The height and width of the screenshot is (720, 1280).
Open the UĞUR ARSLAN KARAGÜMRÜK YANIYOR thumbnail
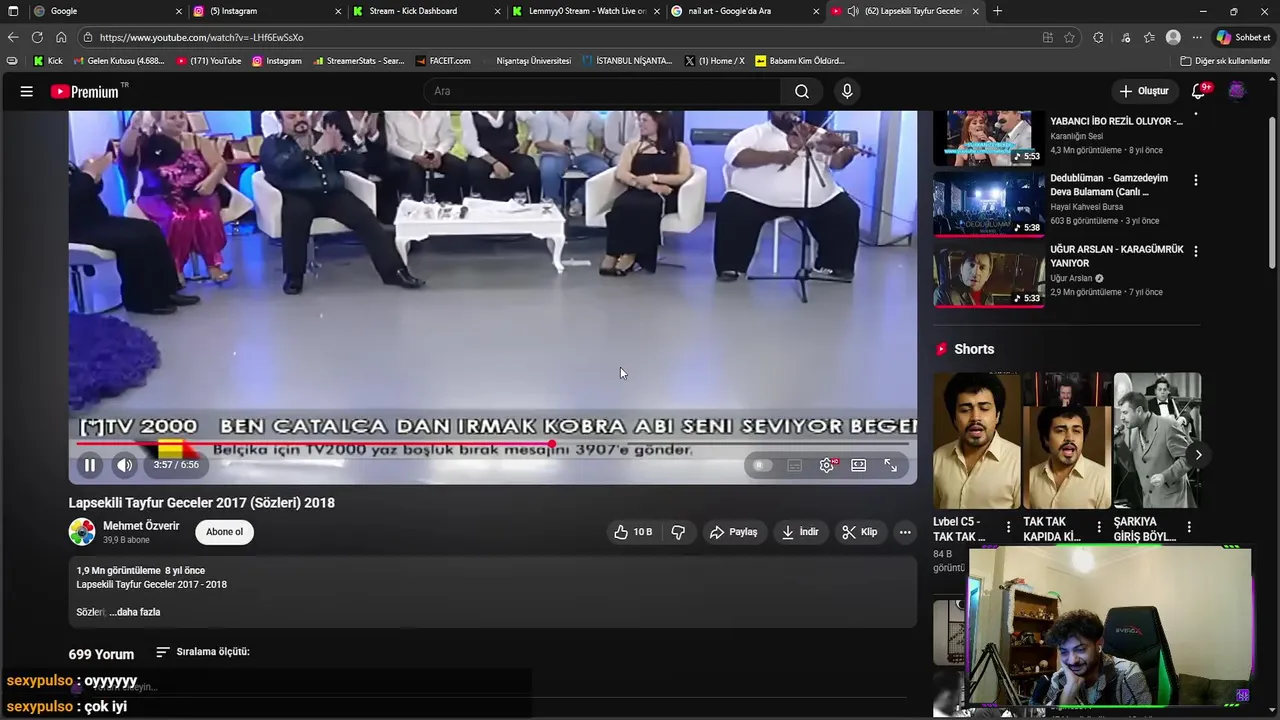[989, 275]
